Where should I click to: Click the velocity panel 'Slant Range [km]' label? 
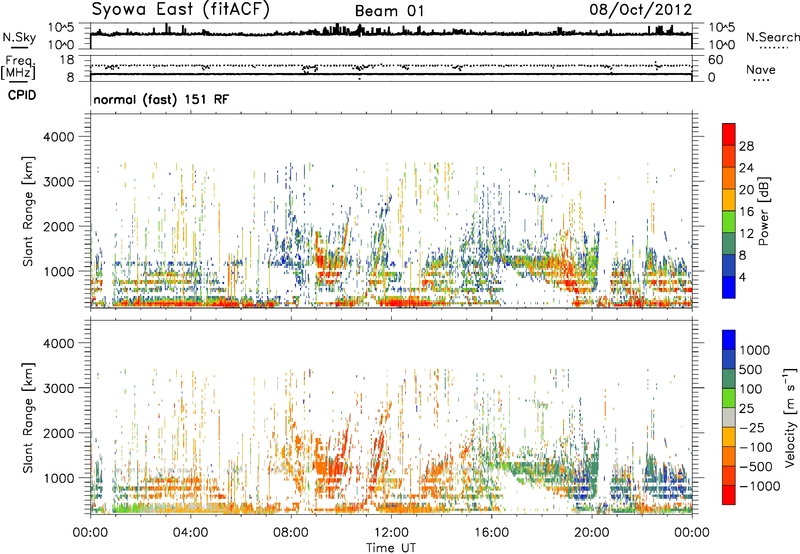tap(28, 418)
